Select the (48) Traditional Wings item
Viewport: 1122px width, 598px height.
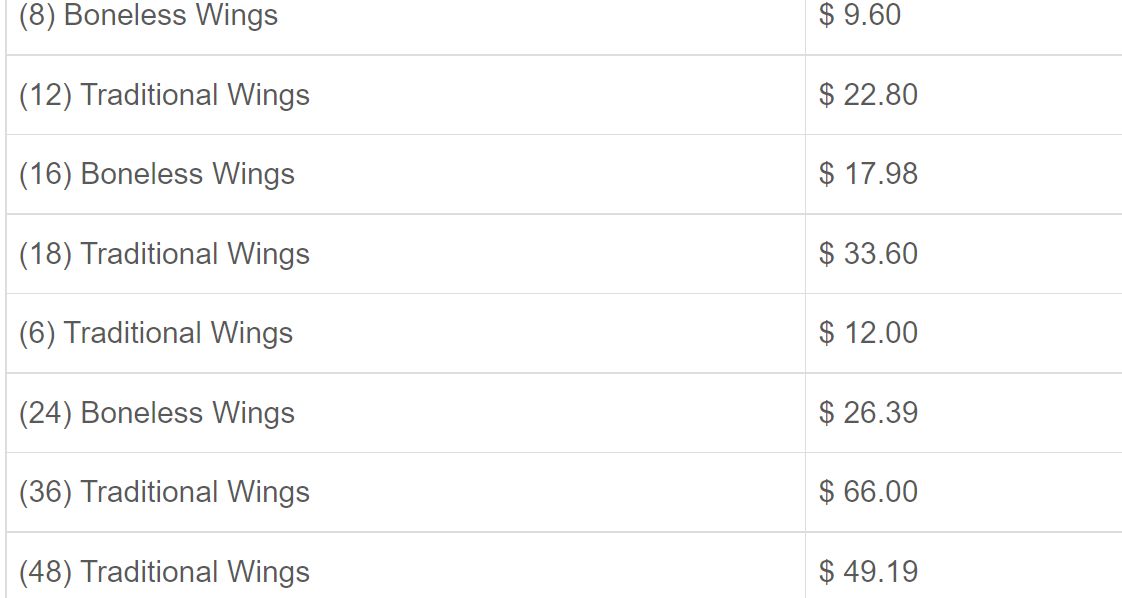pyautogui.click(x=164, y=572)
